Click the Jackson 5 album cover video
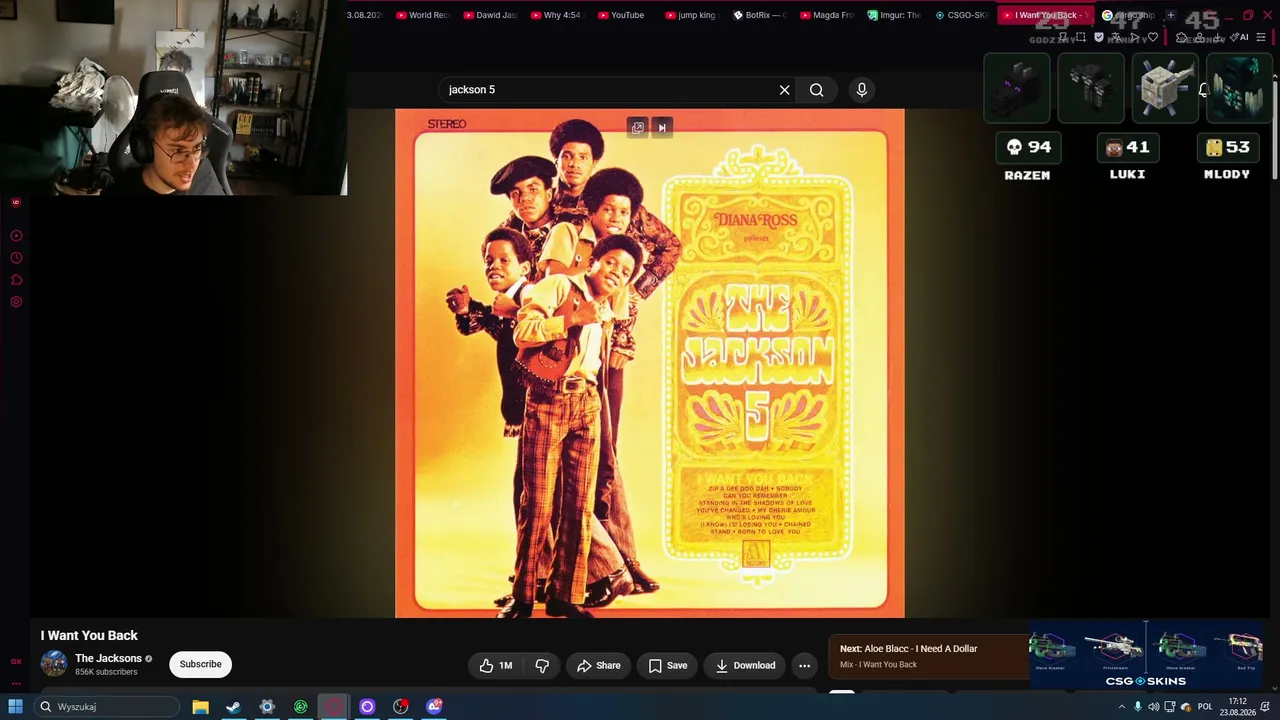 (650, 362)
